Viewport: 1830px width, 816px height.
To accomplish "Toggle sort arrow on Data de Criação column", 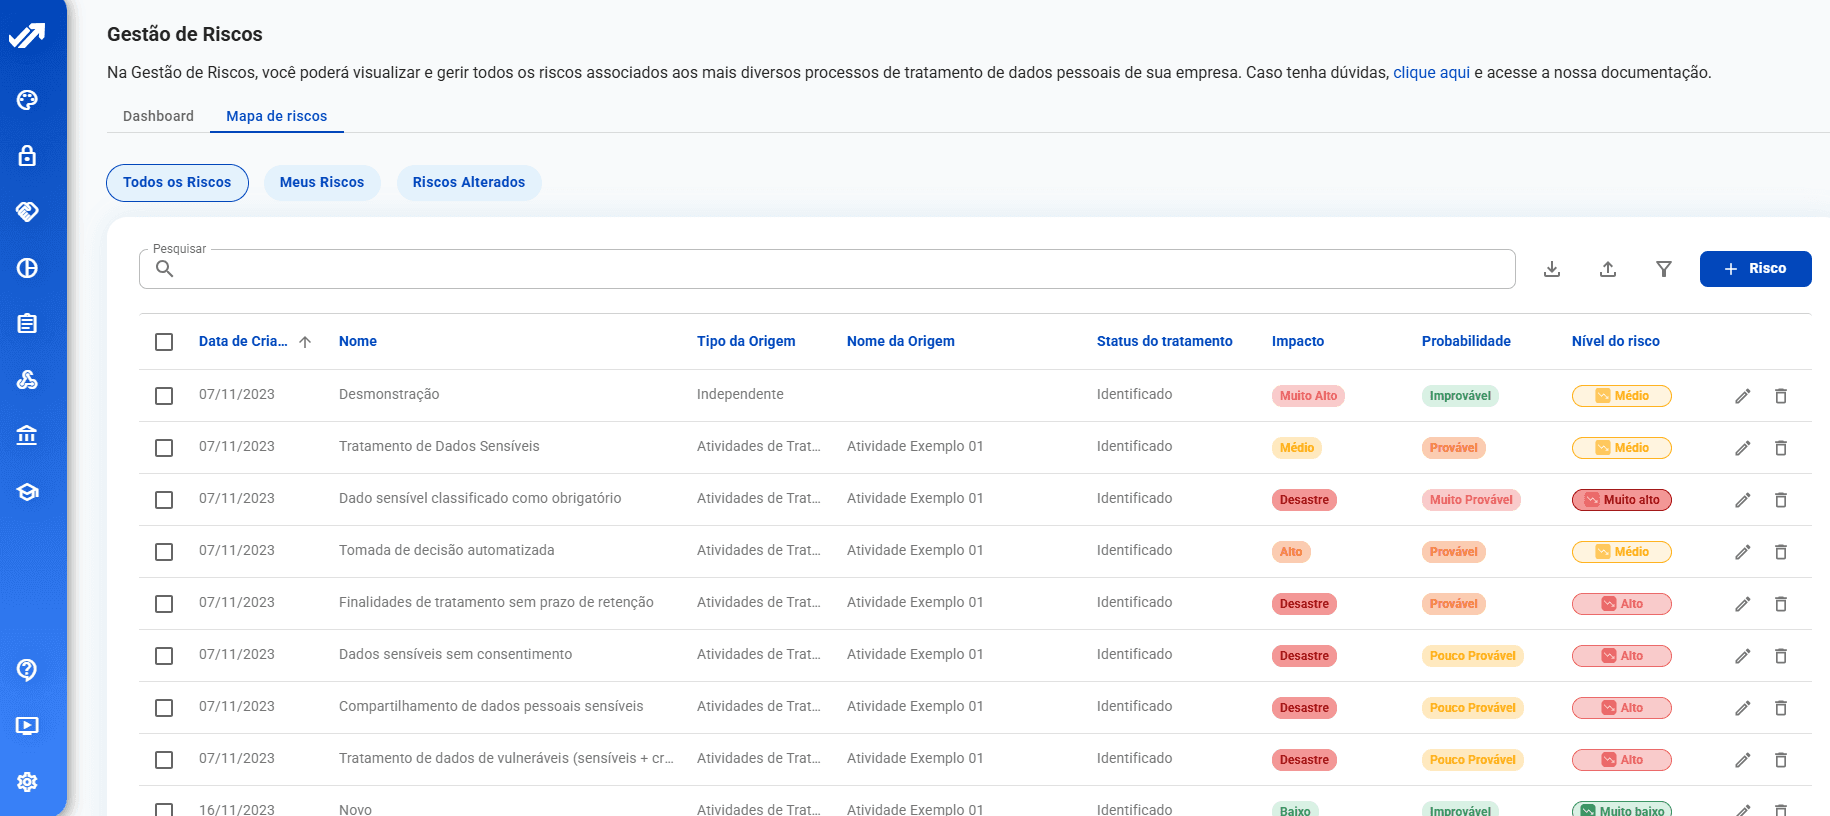I will click(x=305, y=342).
